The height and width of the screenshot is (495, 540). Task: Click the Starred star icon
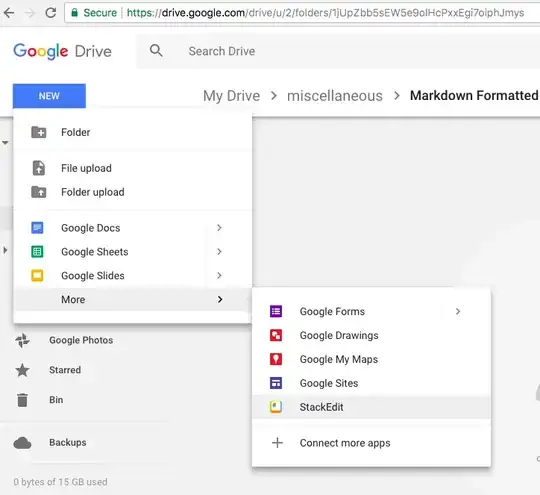click(22, 370)
